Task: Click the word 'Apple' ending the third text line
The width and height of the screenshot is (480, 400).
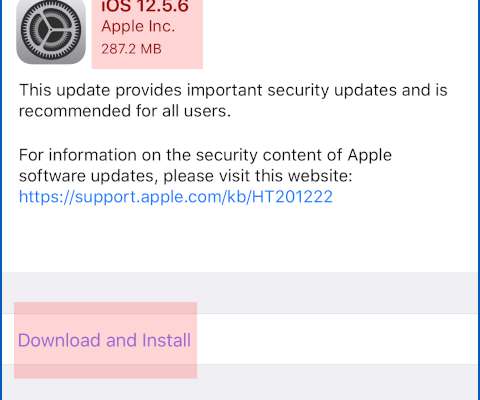Action: pyautogui.click(x=370, y=156)
